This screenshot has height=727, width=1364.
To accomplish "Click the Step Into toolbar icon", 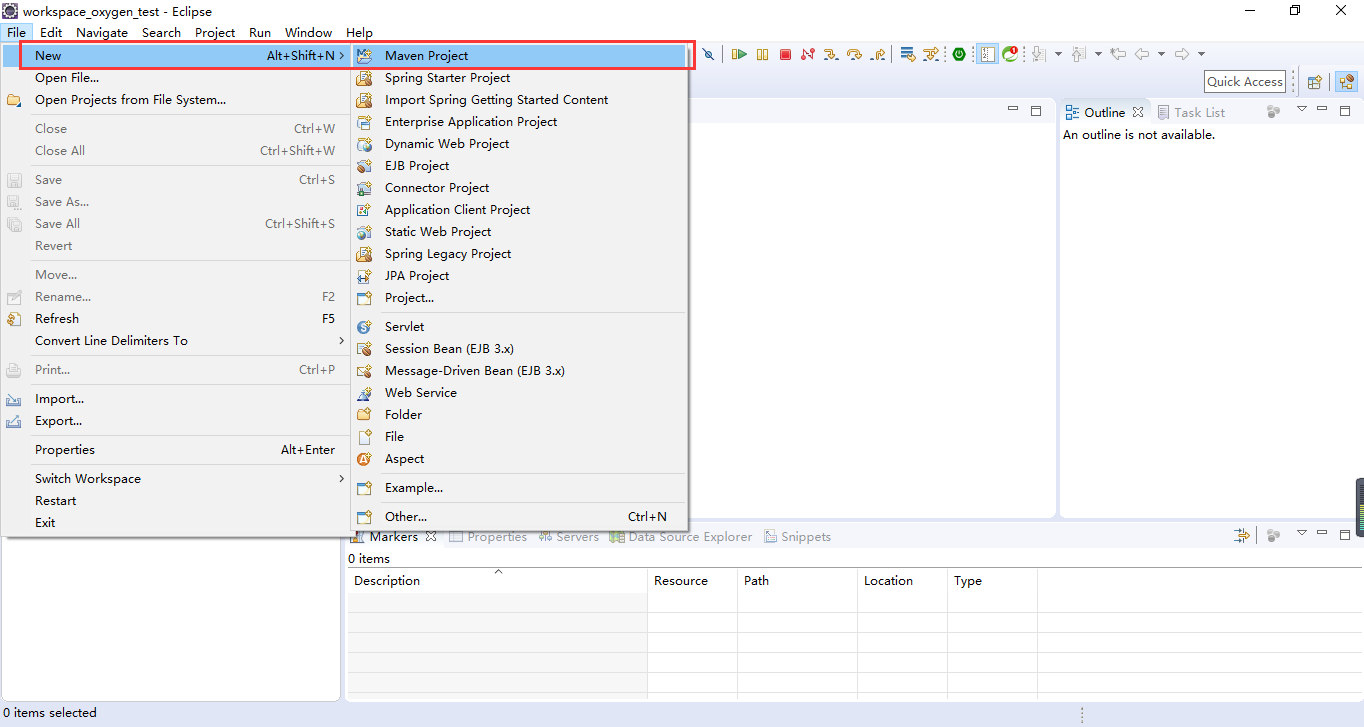I will [x=831, y=54].
